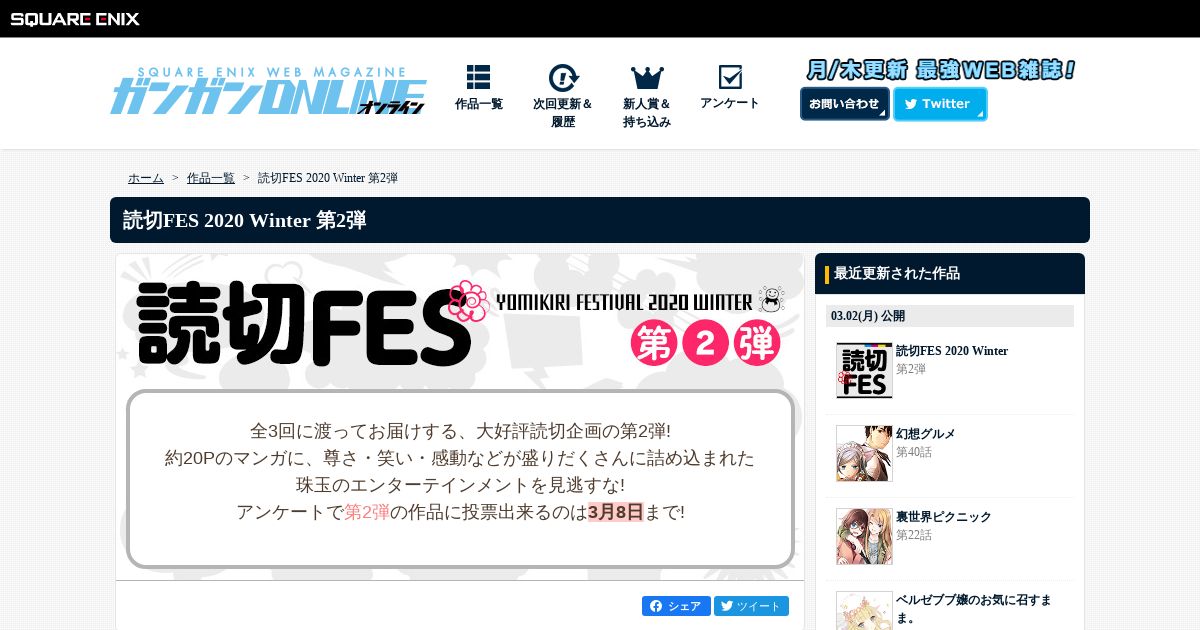Click 読切FES 2020 Winter 第2弾 page title
This screenshot has width=1200, height=630.
tap(245, 220)
